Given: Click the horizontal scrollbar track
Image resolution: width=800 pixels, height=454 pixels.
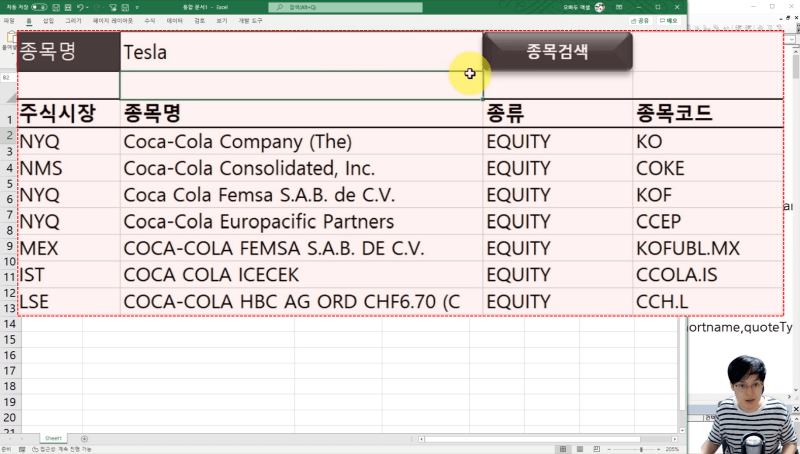Looking at the screenshot, I should click(x=547, y=439).
